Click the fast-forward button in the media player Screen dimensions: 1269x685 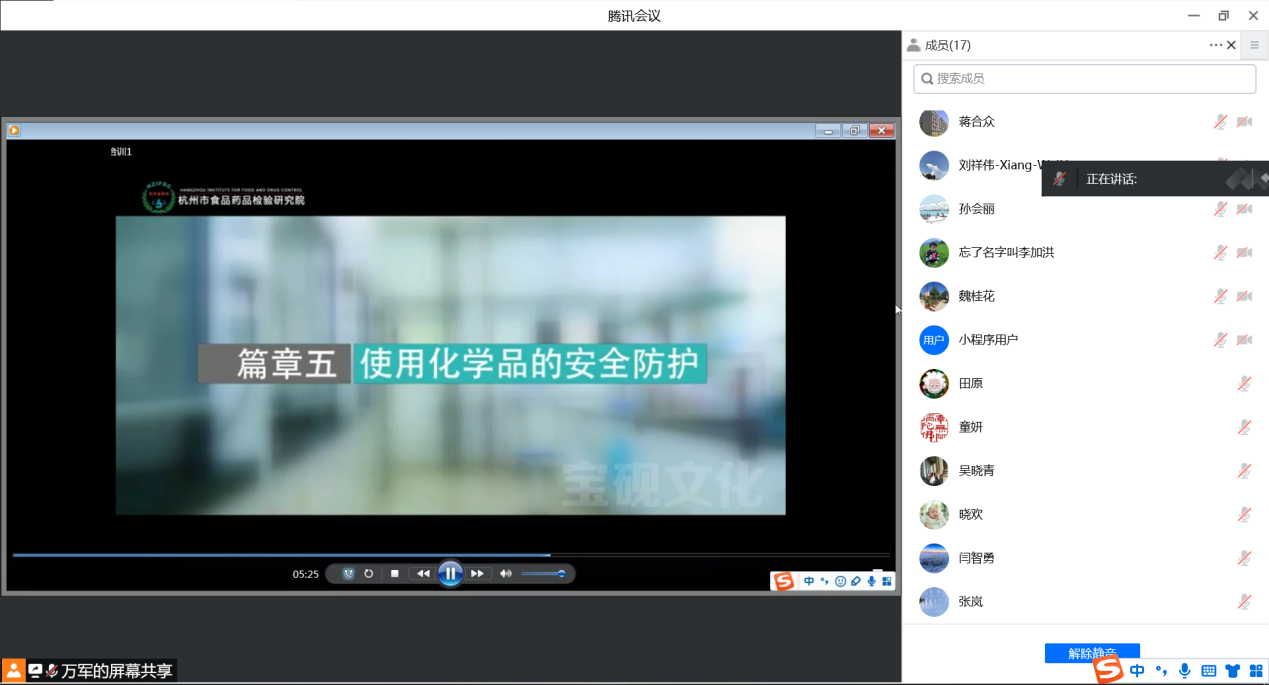[x=477, y=574]
